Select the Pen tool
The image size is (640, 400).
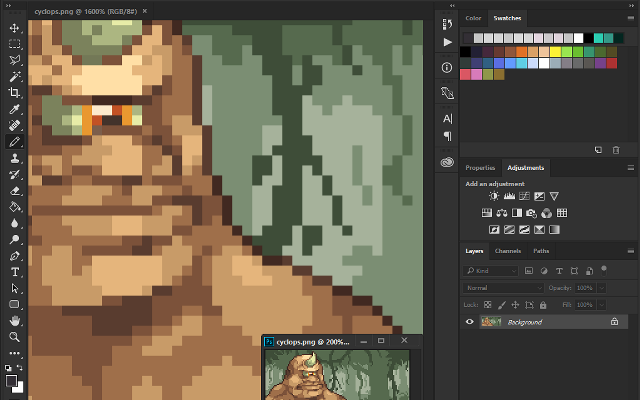(14, 256)
